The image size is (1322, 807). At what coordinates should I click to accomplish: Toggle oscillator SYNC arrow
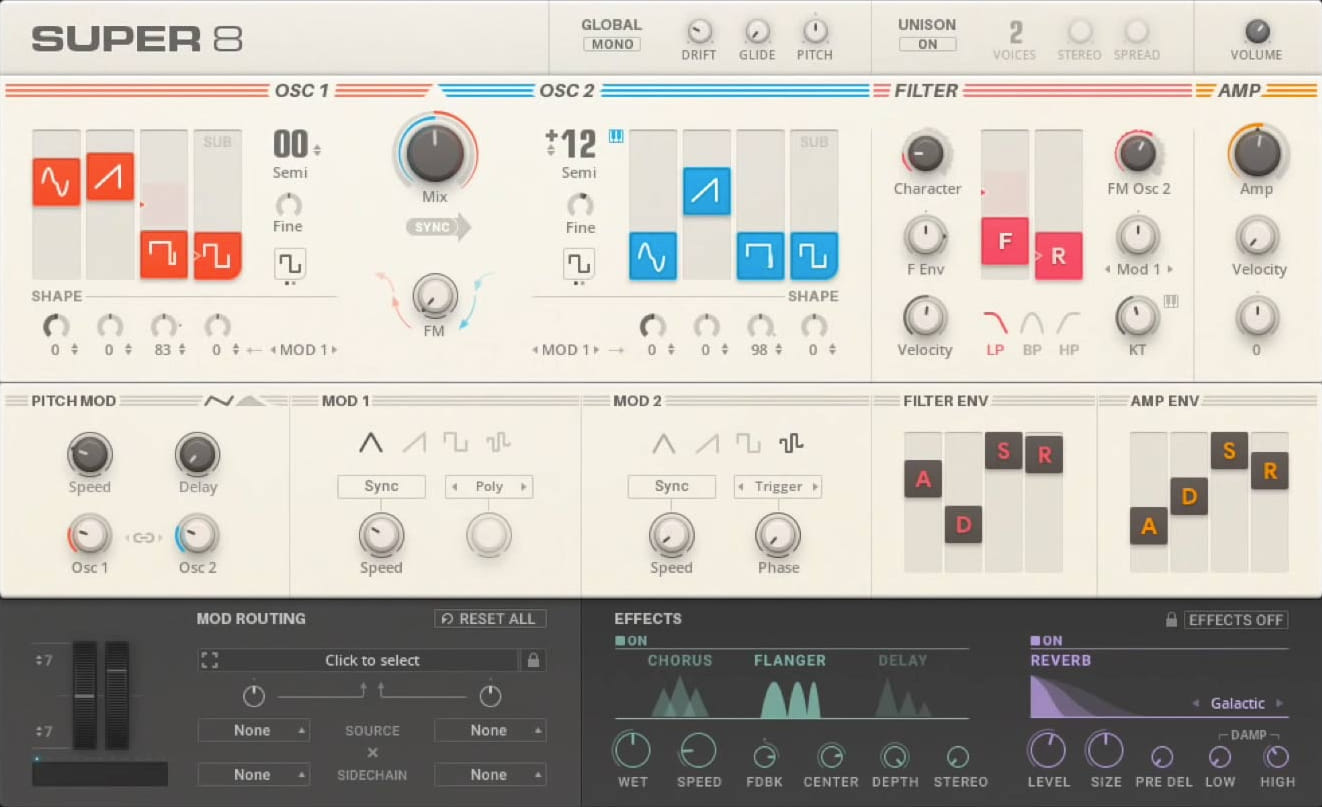coord(438,227)
